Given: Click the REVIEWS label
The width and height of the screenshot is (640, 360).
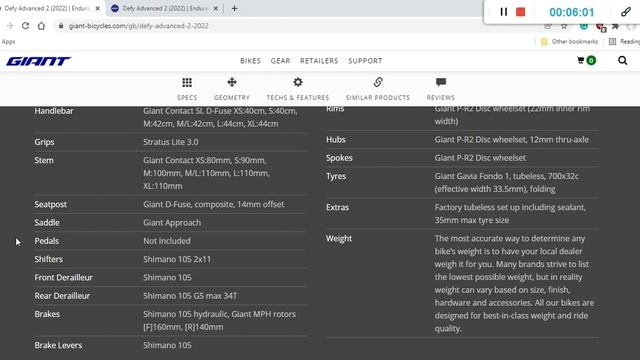Looking at the screenshot, I should (441, 98).
